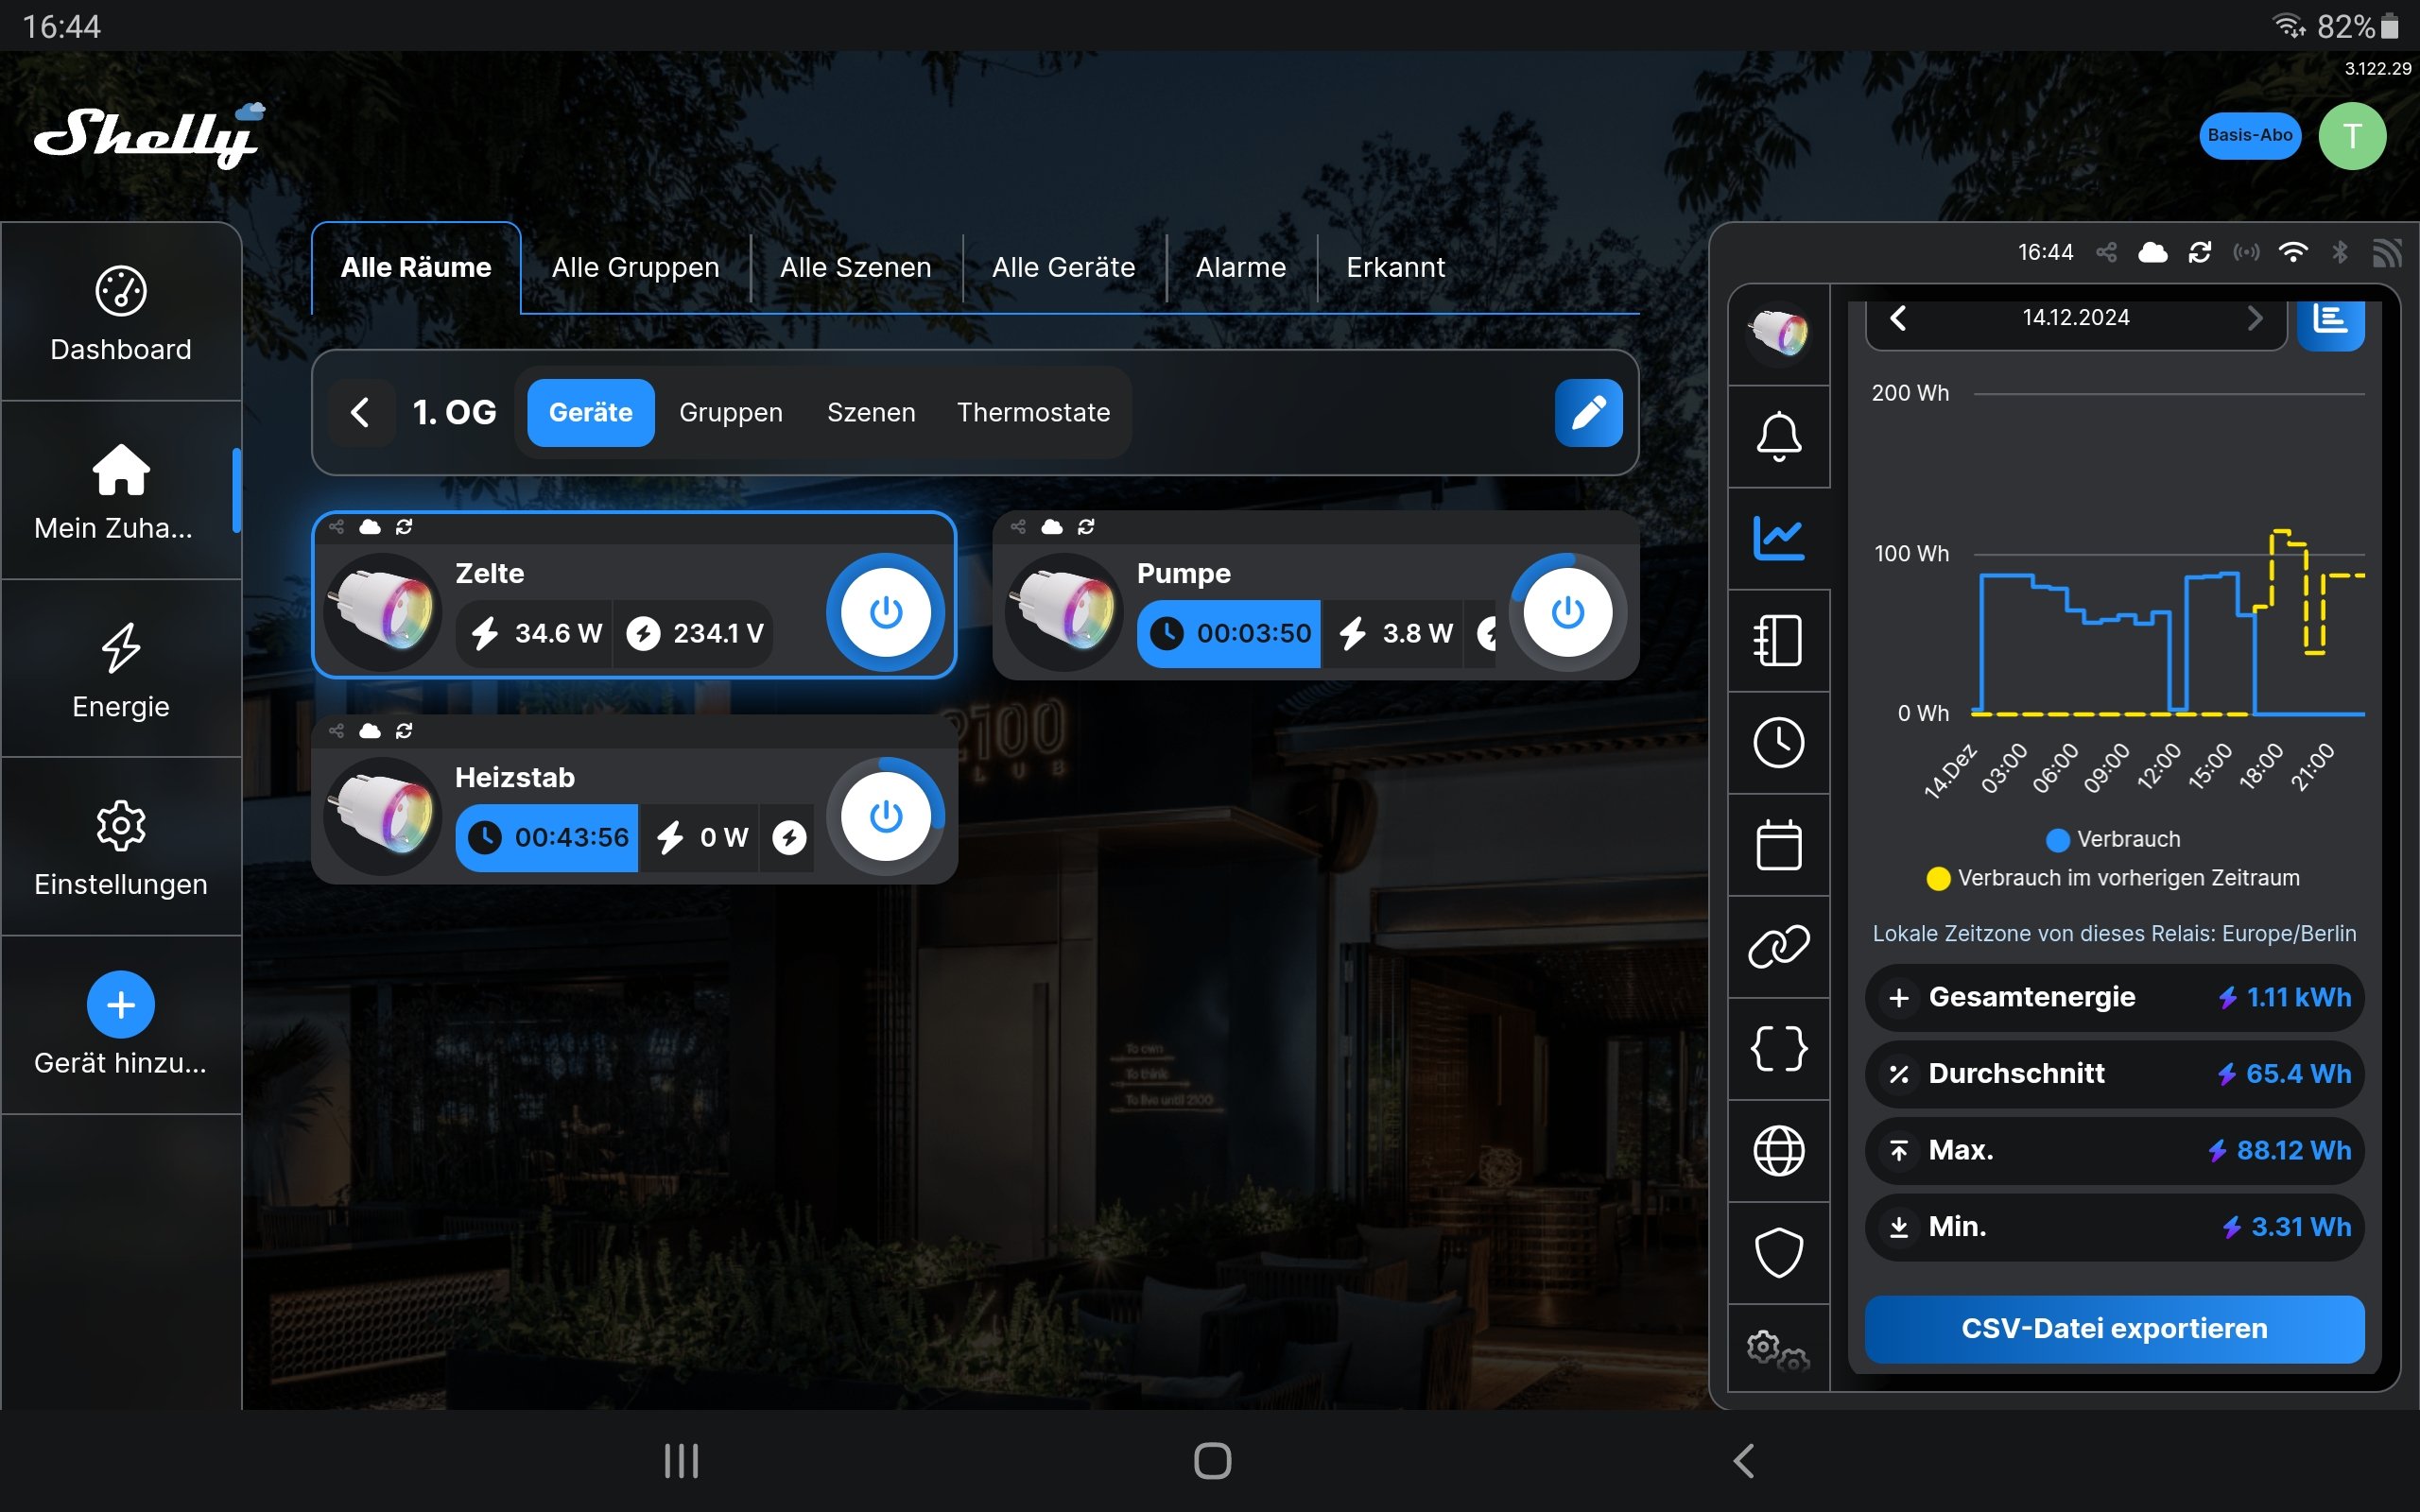Screen dimensions: 2420x1512
Task: Toggle Verbrauch legend entry
Action: point(2113,839)
